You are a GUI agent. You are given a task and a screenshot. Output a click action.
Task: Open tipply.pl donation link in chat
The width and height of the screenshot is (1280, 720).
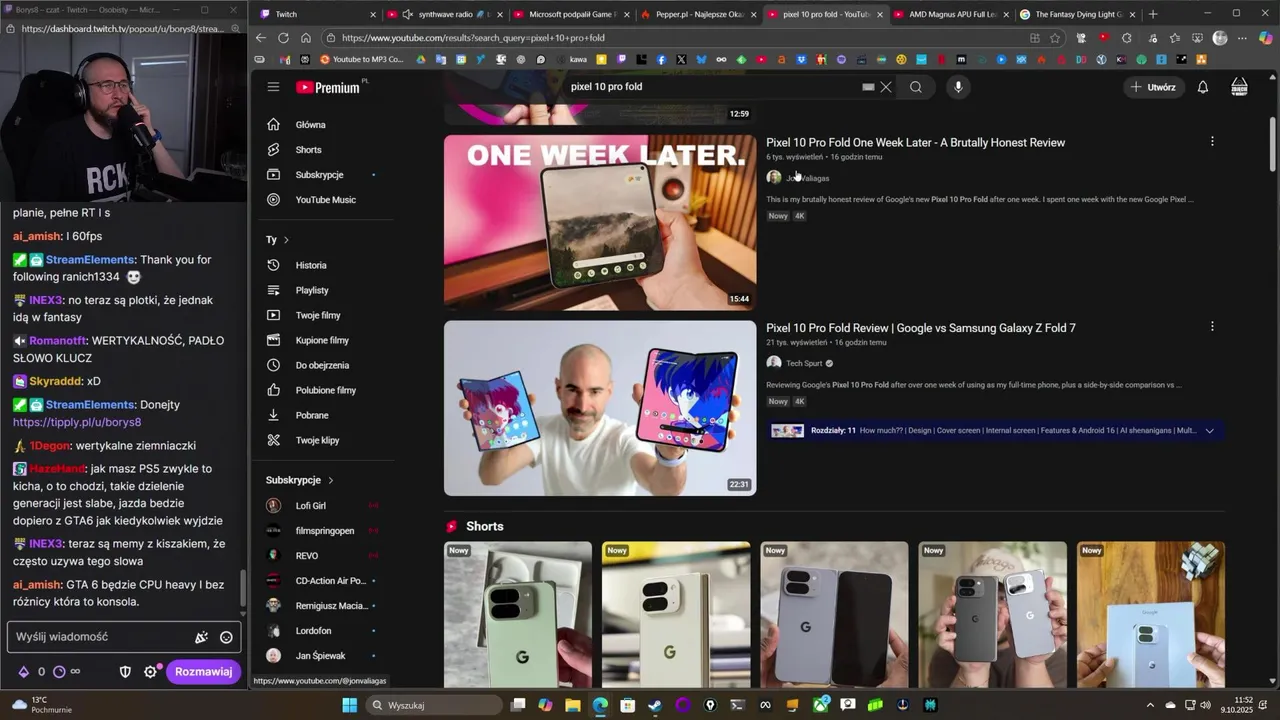(77, 422)
